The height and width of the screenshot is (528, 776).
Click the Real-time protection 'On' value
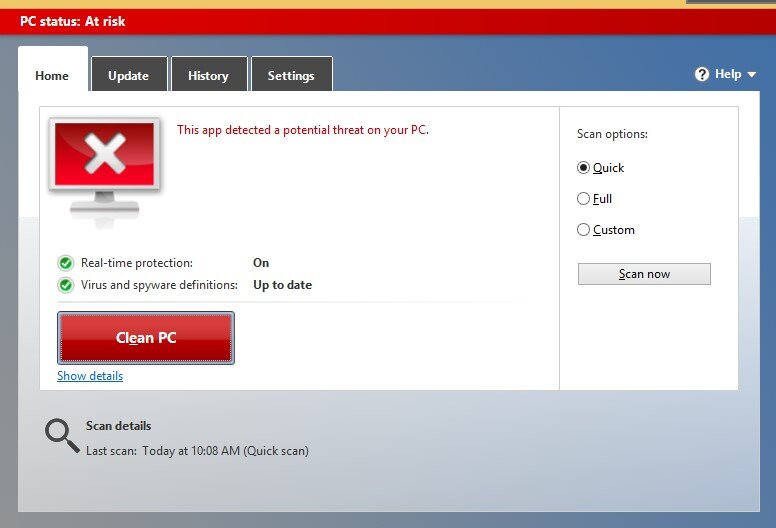point(261,263)
